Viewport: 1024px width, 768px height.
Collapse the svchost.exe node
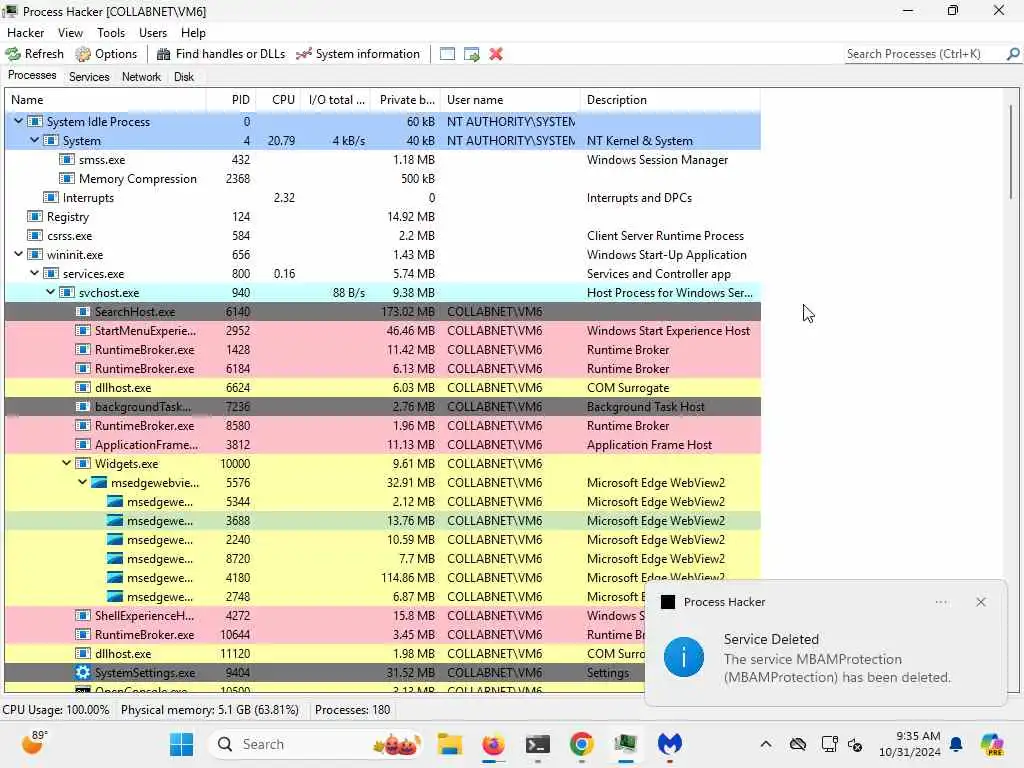pyautogui.click(x=50, y=293)
